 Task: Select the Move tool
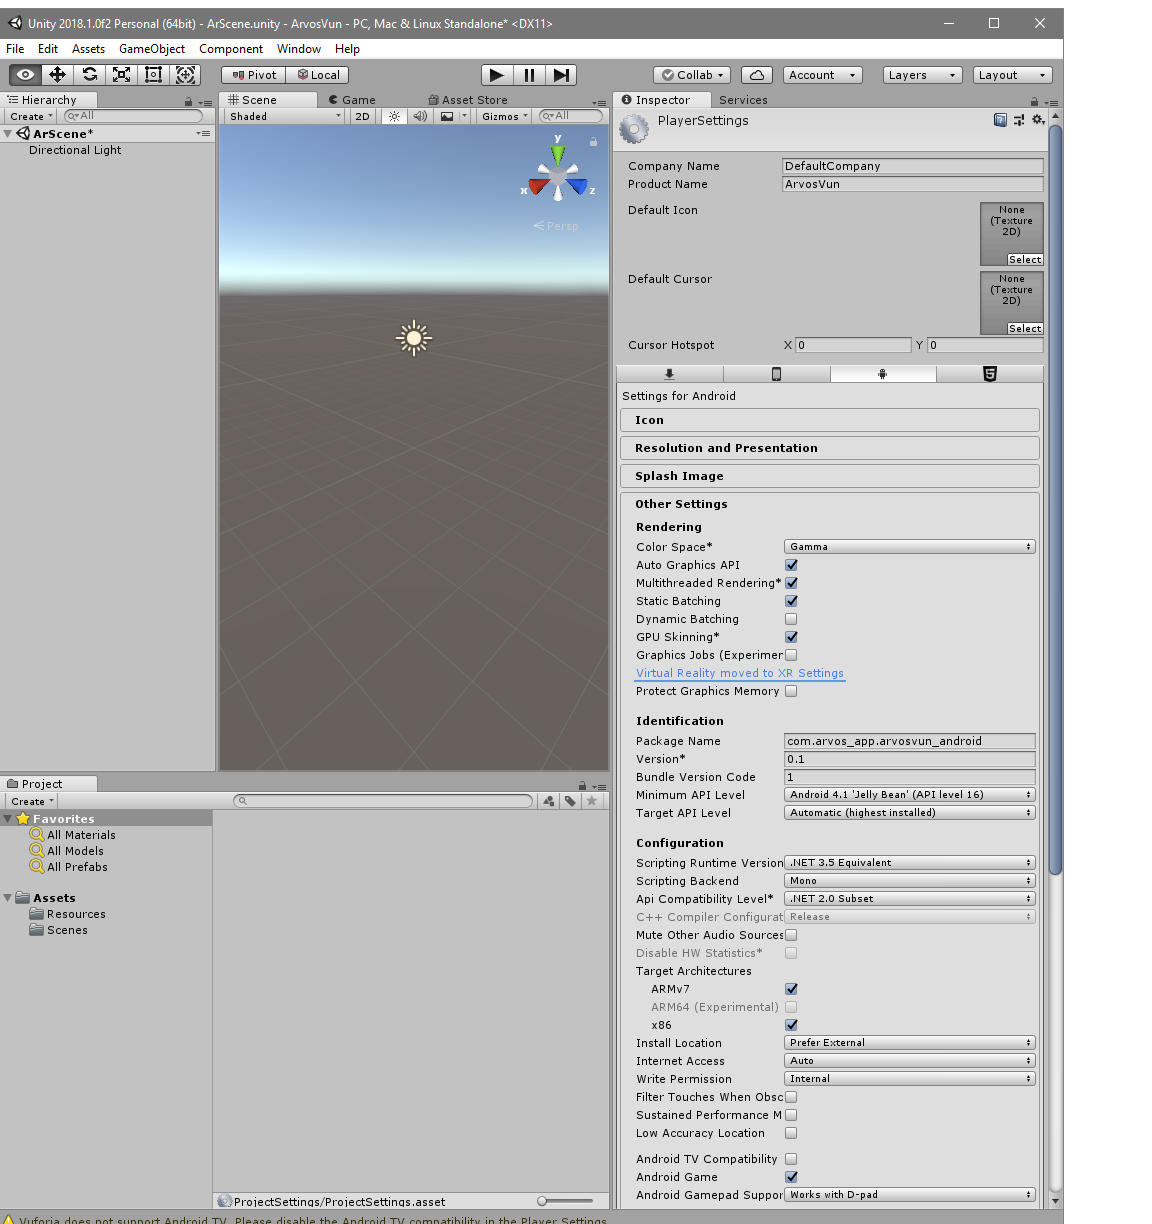click(x=57, y=74)
